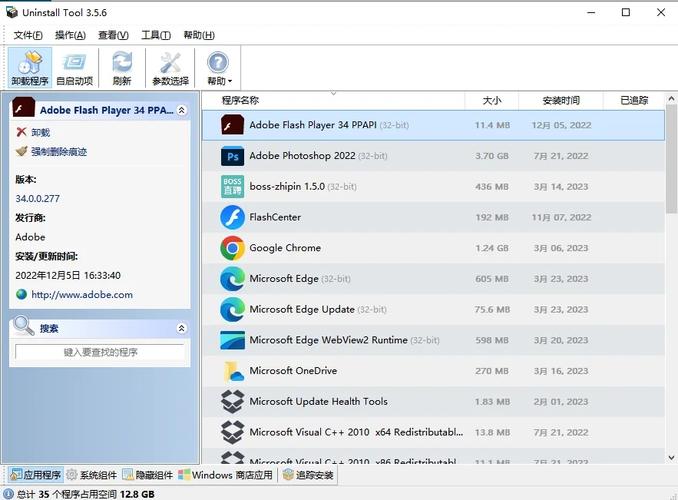Click the Visual C++ 2010 x64 icon
The height and width of the screenshot is (500, 678).
[232, 433]
